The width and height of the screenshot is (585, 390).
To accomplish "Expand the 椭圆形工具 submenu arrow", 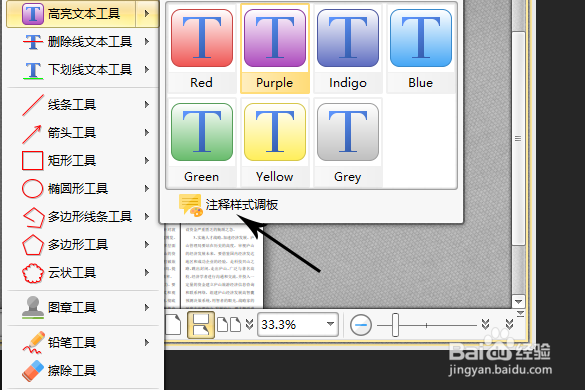I will [x=147, y=188].
